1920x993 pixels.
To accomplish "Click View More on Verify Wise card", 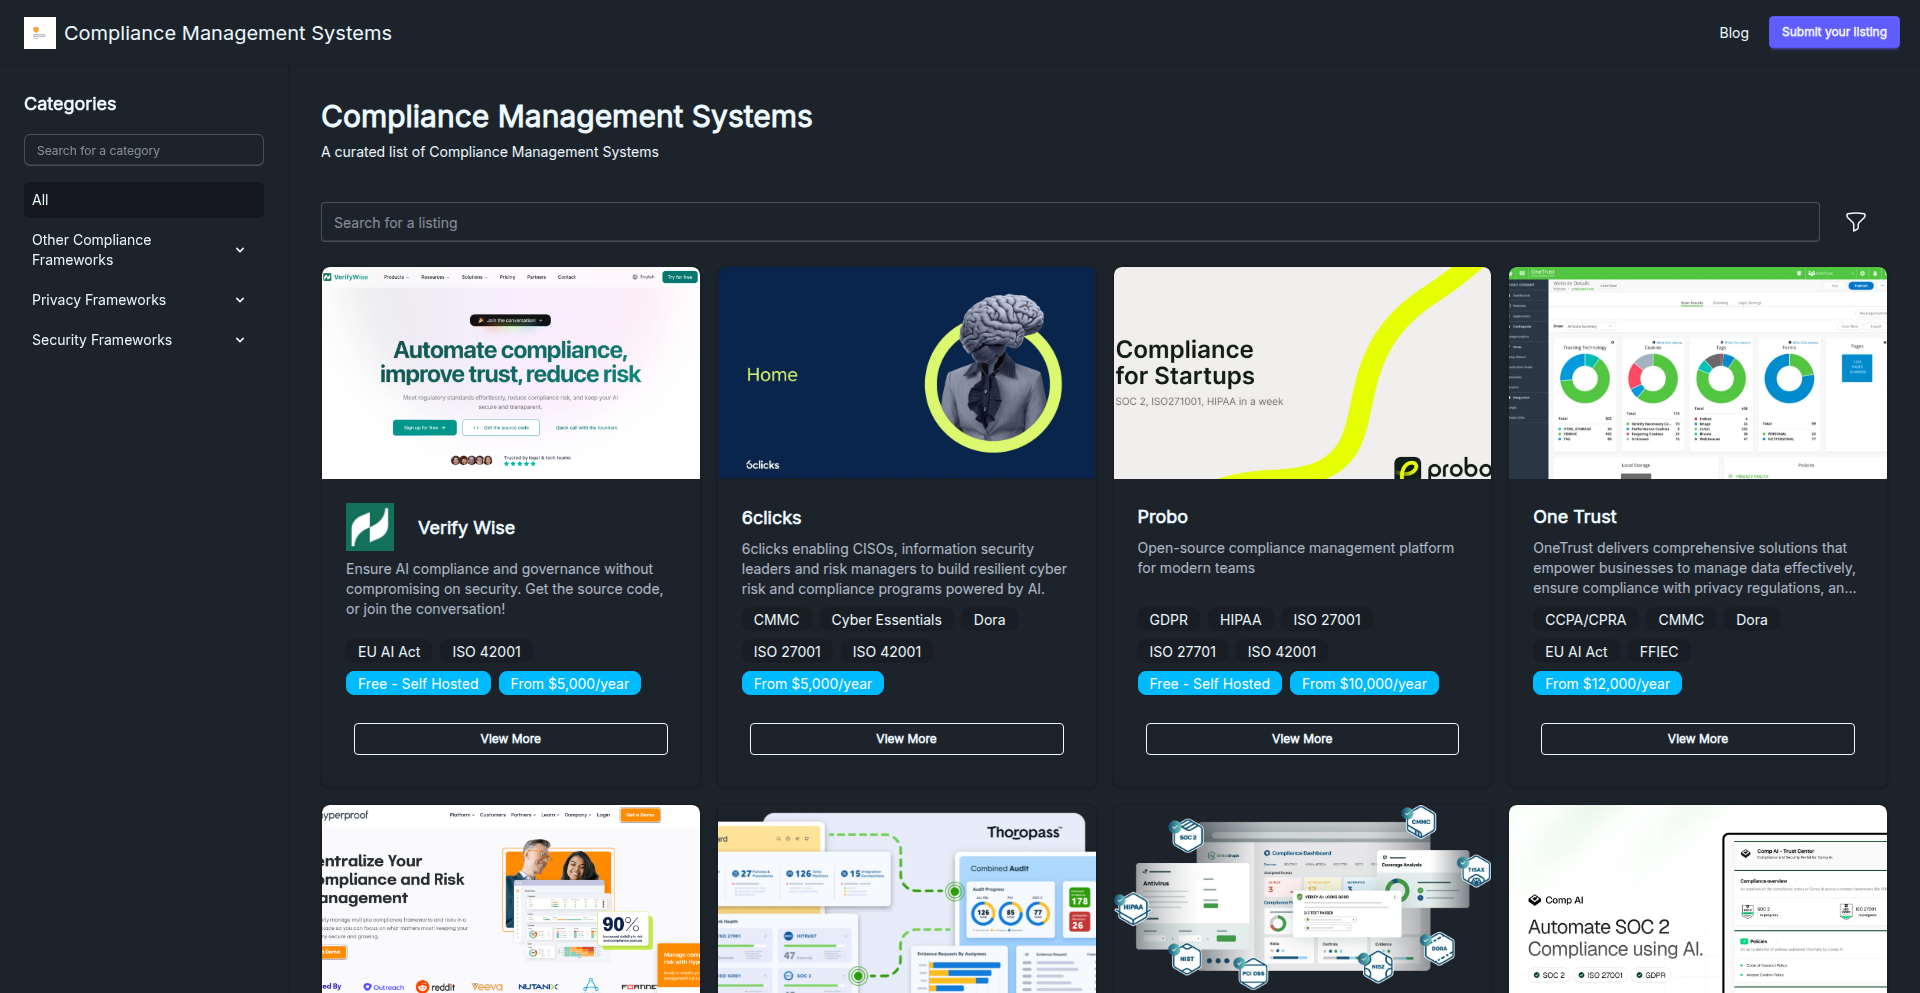I will click(x=511, y=739).
